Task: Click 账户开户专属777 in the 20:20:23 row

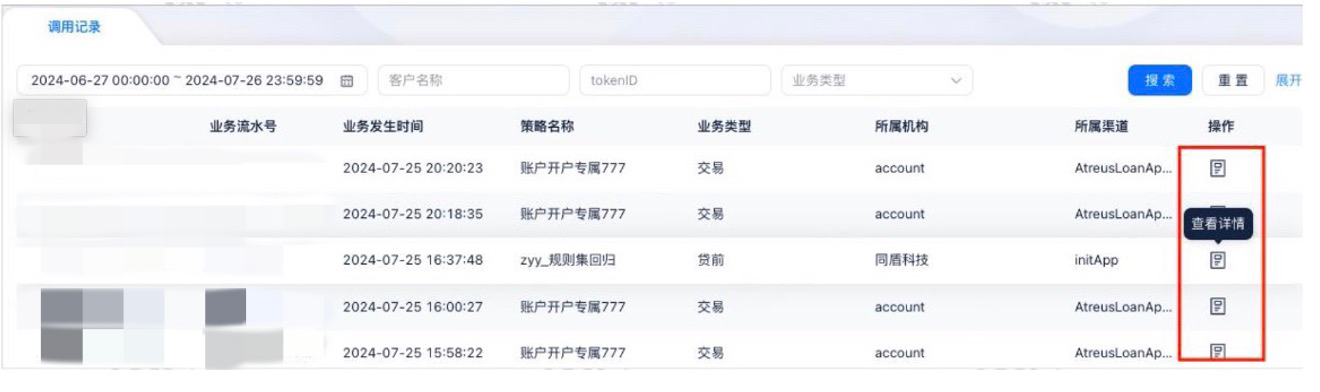Action: click(x=573, y=169)
